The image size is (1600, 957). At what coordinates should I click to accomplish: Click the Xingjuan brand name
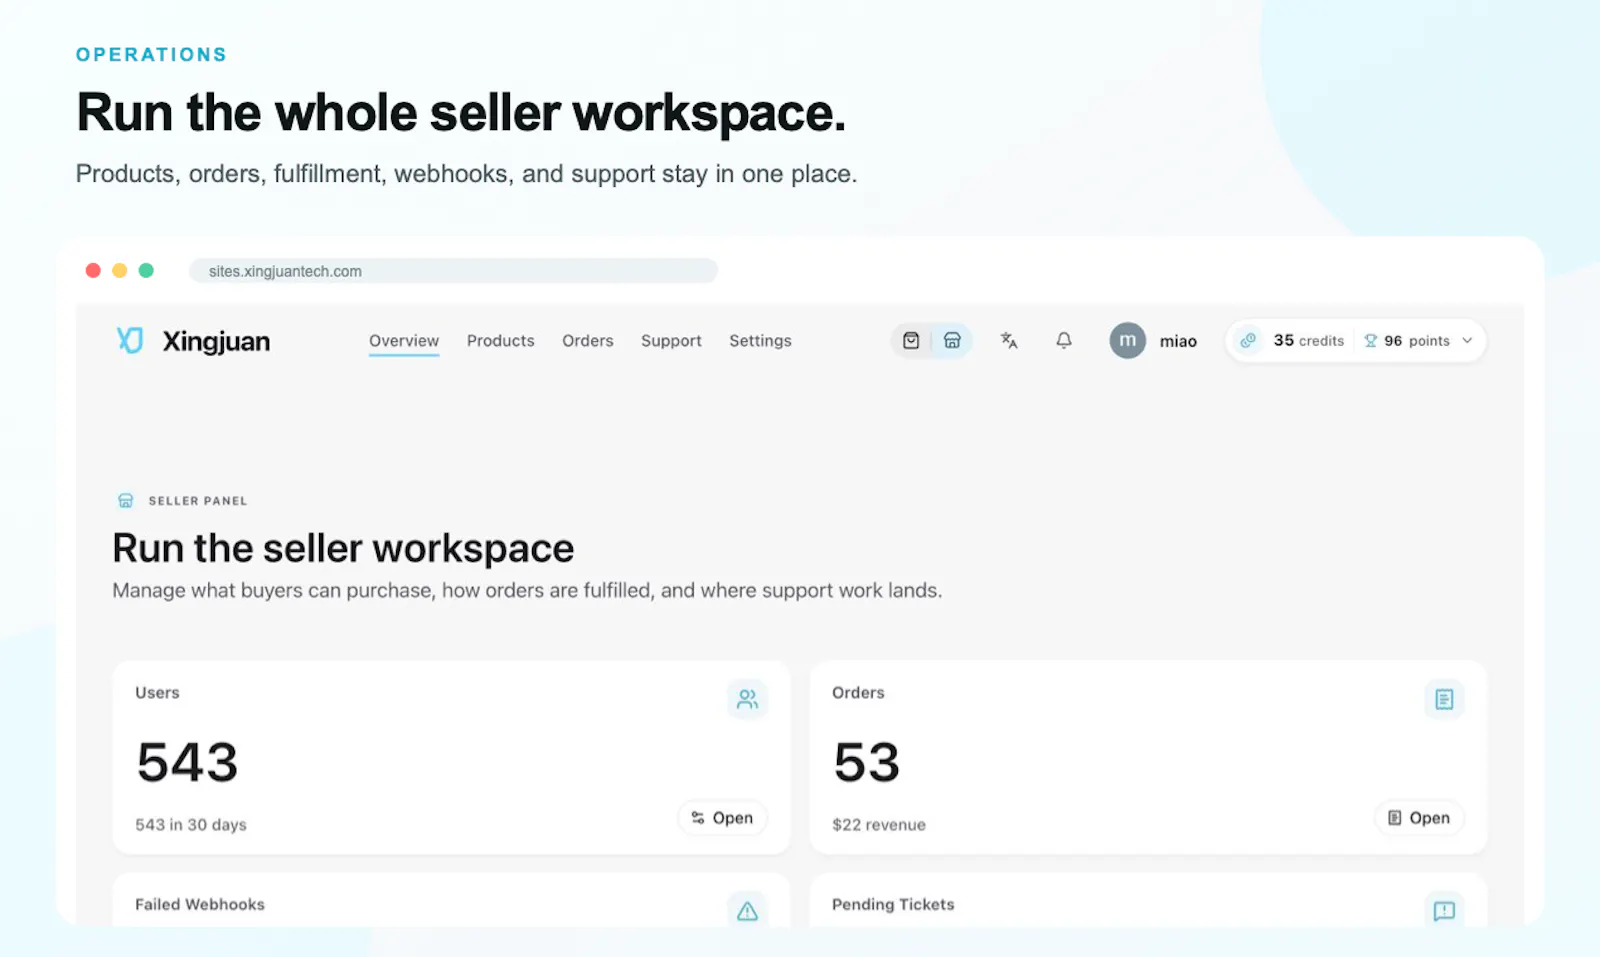click(216, 342)
